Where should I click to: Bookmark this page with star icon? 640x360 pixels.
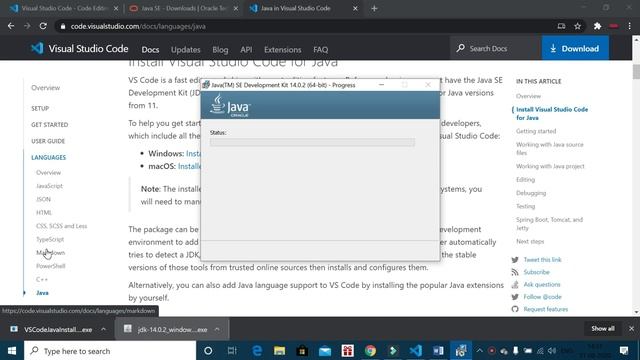click(578, 26)
